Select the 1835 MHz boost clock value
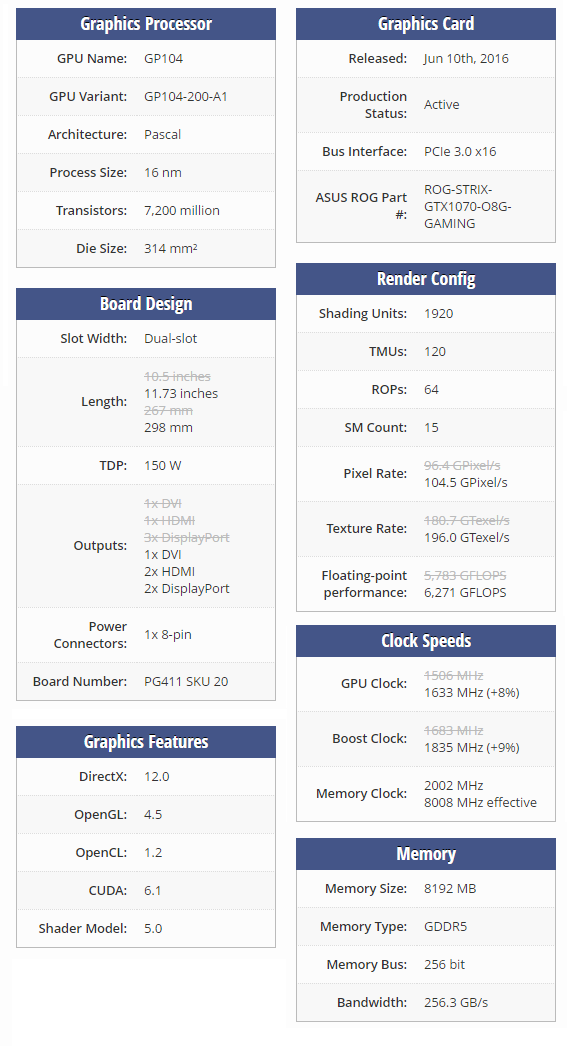The height and width of the screenshot is (1046, 567). [472, 748]
